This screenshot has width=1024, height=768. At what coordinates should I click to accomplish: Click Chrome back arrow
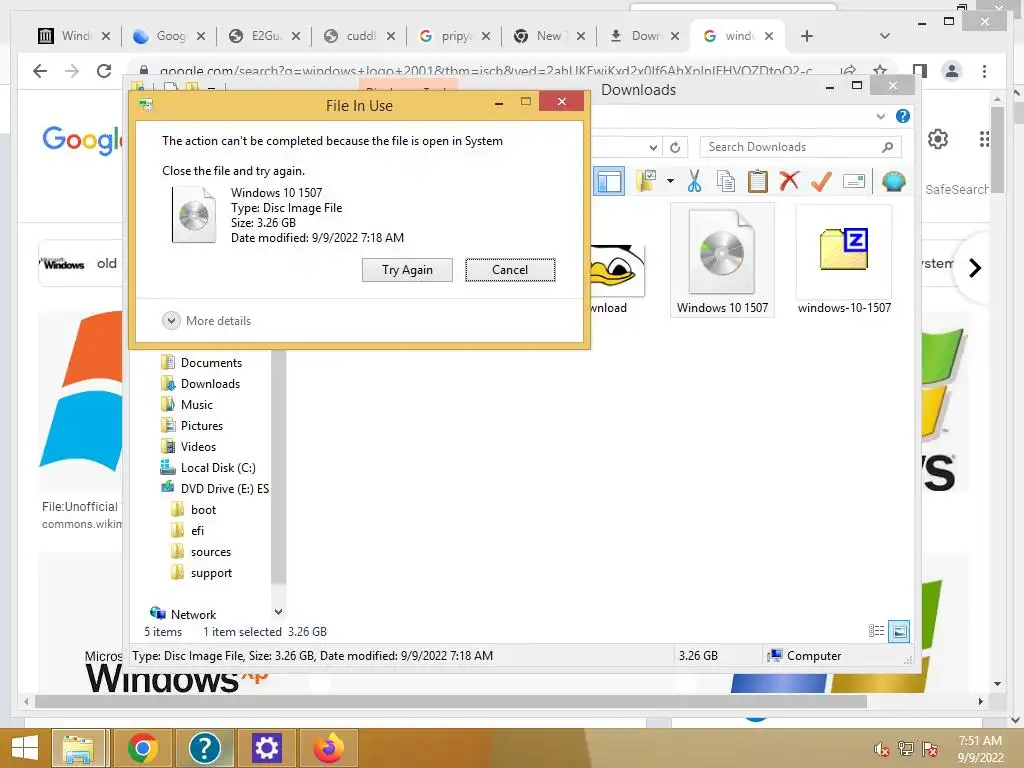[x=40, y=71]
